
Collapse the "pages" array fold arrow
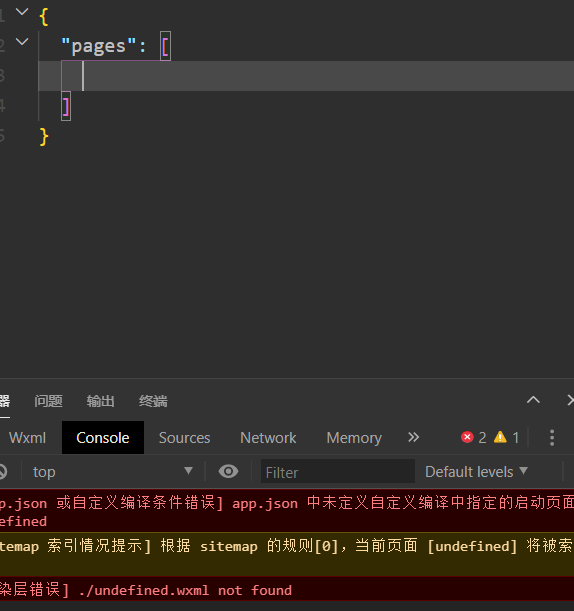pyautogui.click(x=22, y=41)
